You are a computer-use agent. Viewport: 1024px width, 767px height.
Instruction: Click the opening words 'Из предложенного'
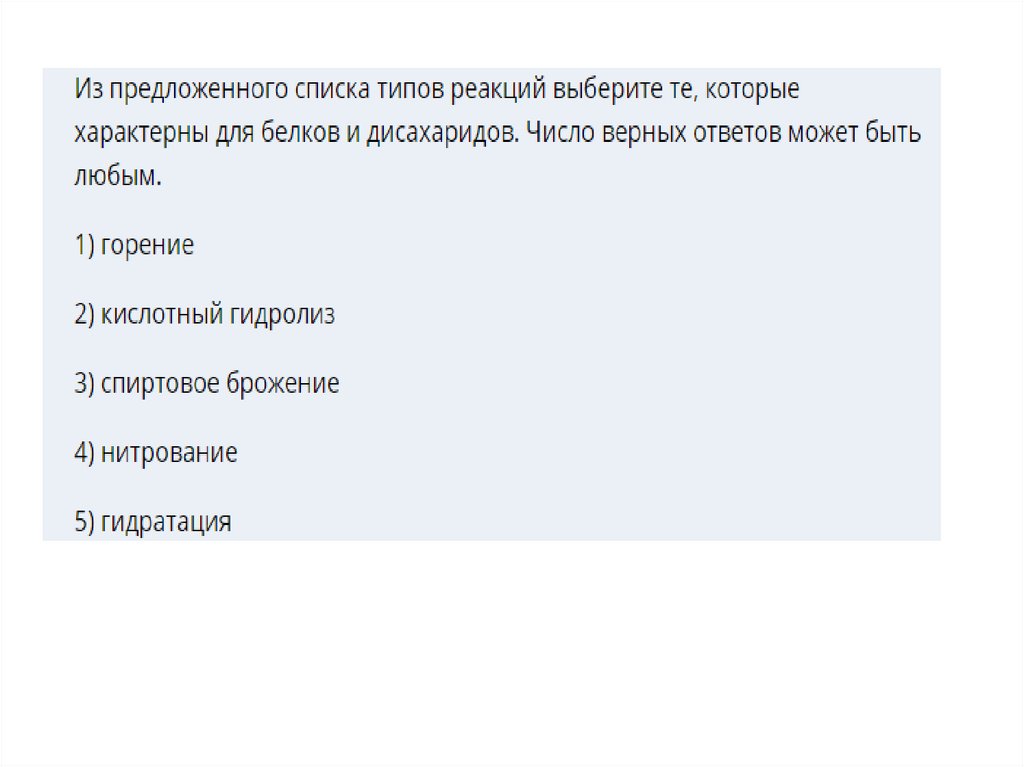pyautogui.click(x=170, y=89)
